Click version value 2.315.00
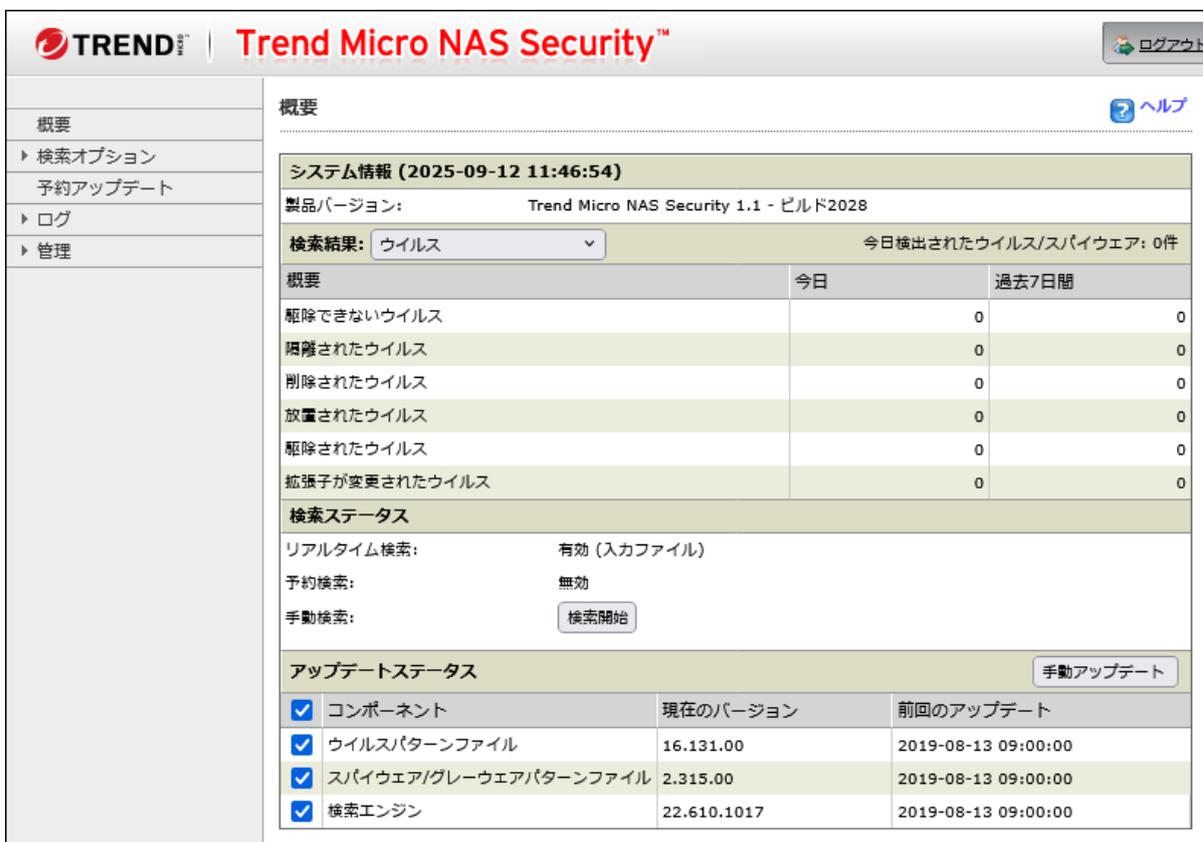This screenshot has width=1203, height=842. (699, 777)
